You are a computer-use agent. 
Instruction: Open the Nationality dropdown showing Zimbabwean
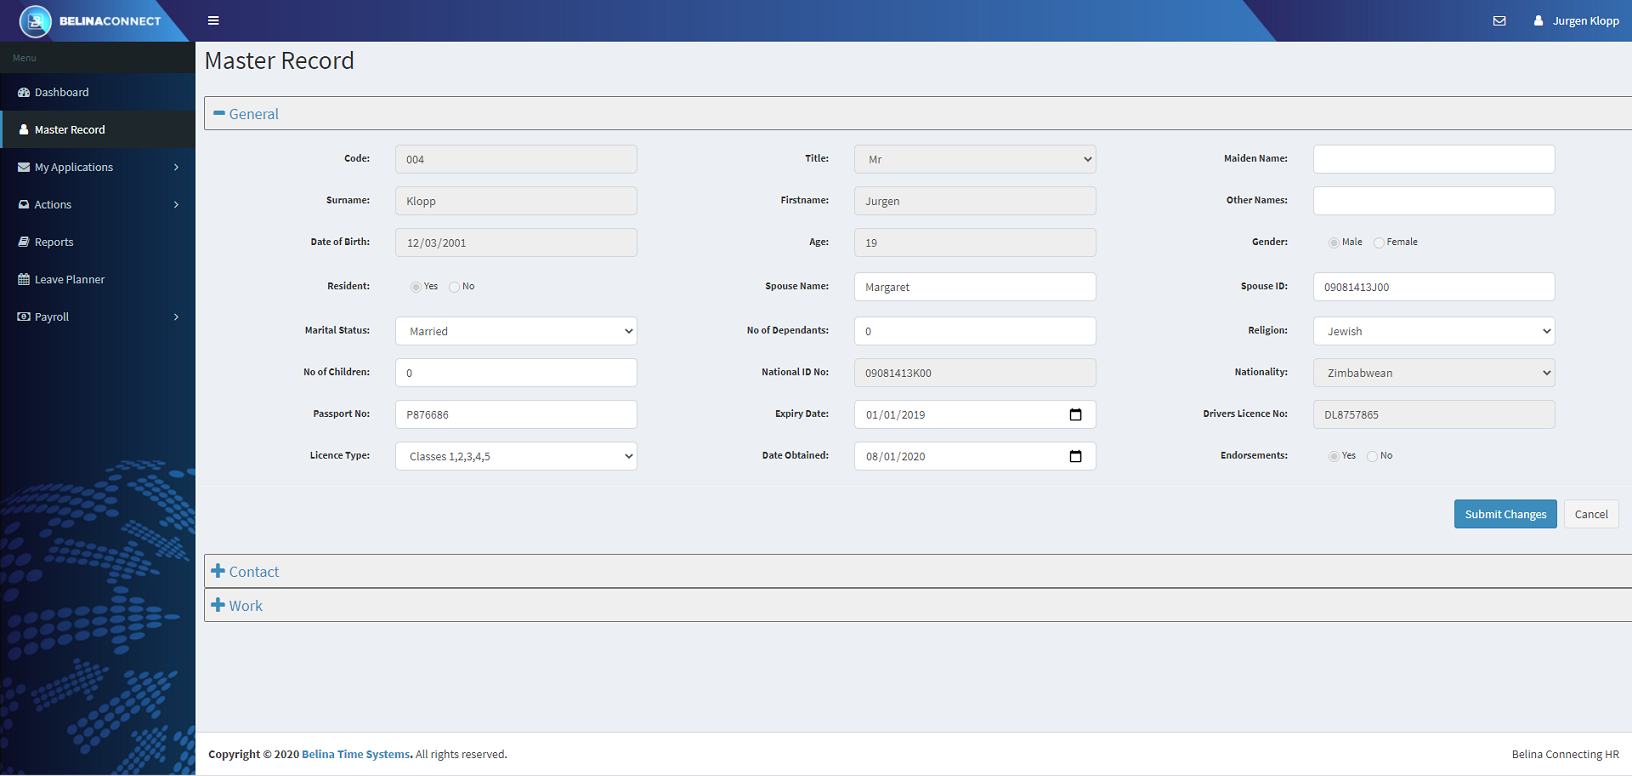click(1434, 373)
